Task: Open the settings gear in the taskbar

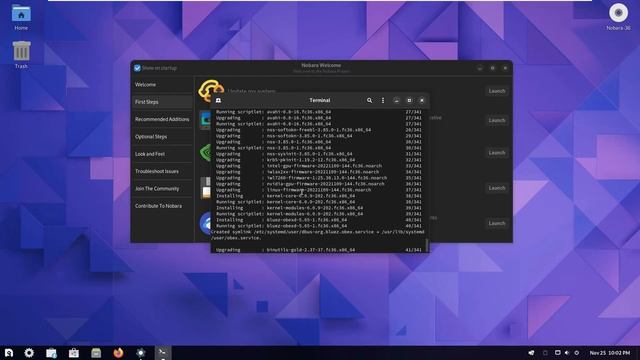Action: coord(29,353)
